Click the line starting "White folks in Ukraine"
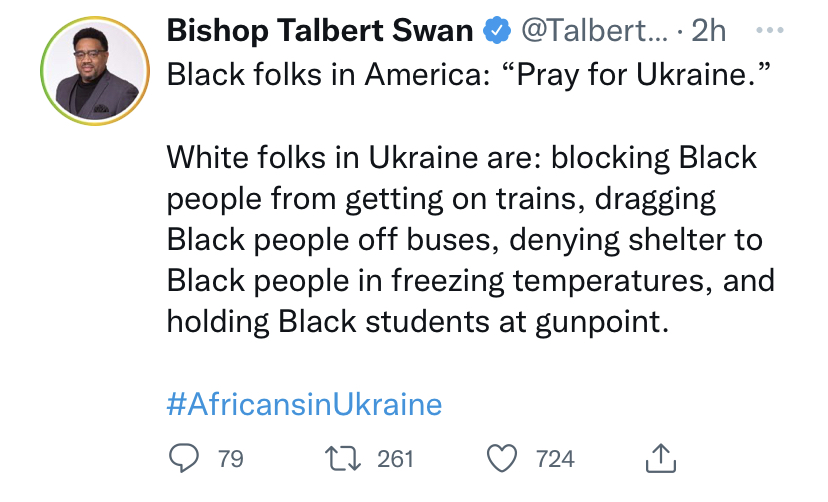This screenshot has width=828, height=502. [461, 159]
